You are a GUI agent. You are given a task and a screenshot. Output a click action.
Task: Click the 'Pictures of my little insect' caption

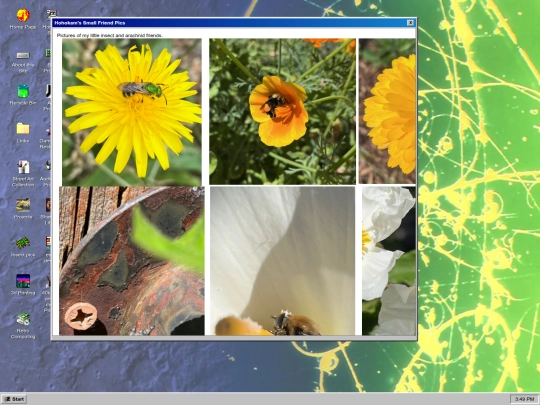click(110, 35)
